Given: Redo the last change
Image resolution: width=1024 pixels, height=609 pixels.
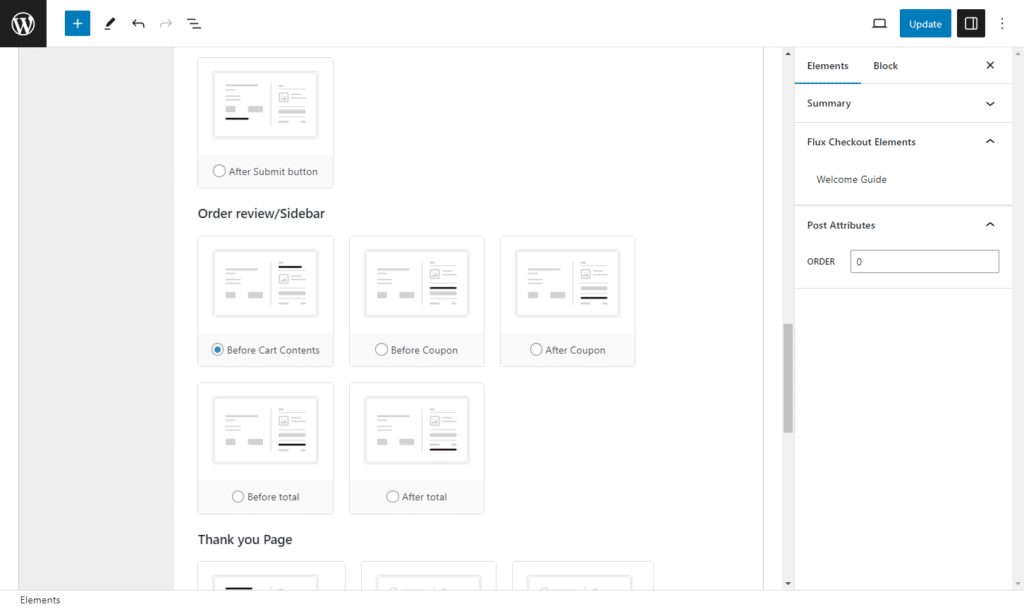Looking at the screenshot, I should point(166,23).
